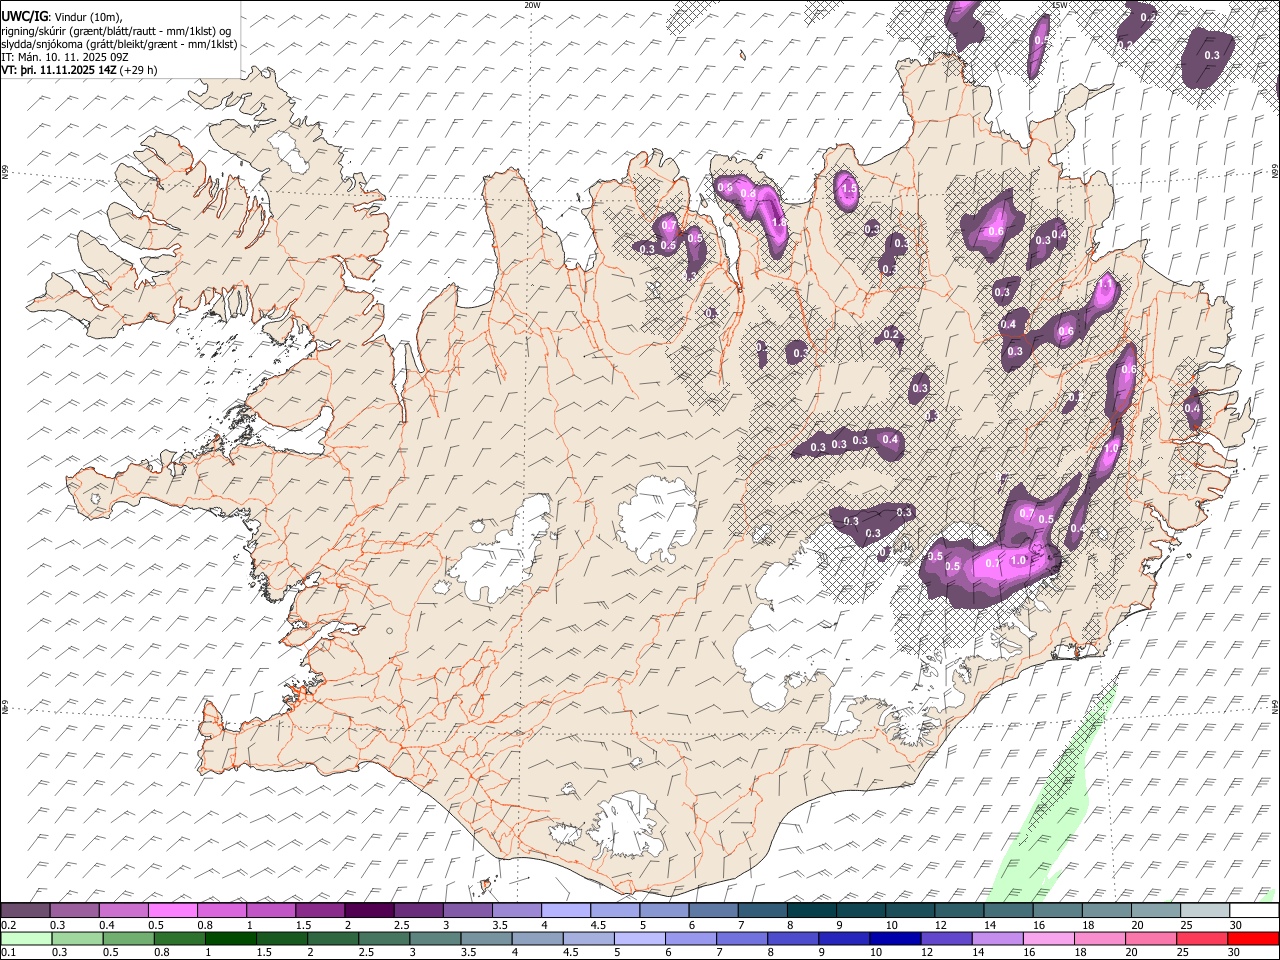Pick top-row legend swatch between 3 and 3.5

point(467,910)
